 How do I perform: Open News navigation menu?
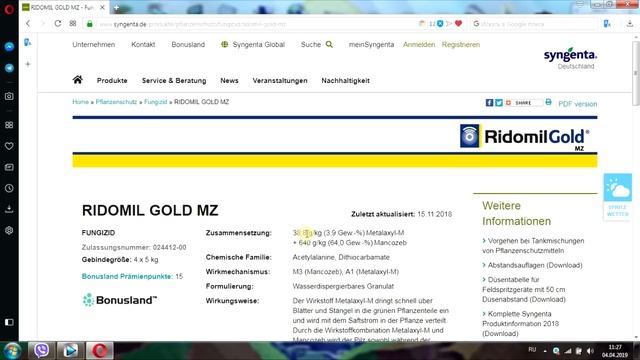(x=229, y=81)
